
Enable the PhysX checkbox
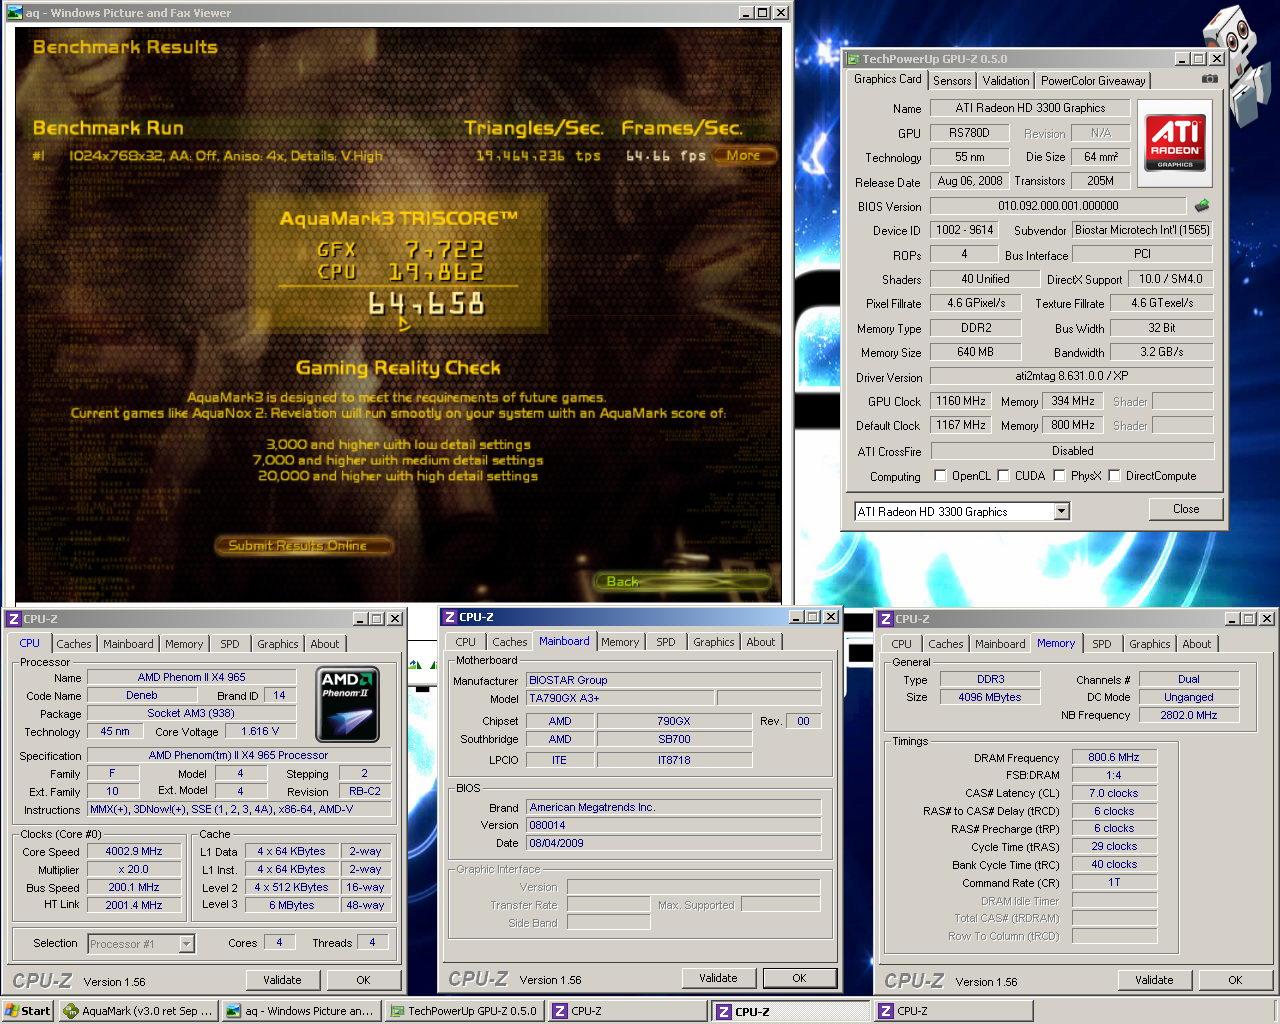click(x=1060, y=476)
